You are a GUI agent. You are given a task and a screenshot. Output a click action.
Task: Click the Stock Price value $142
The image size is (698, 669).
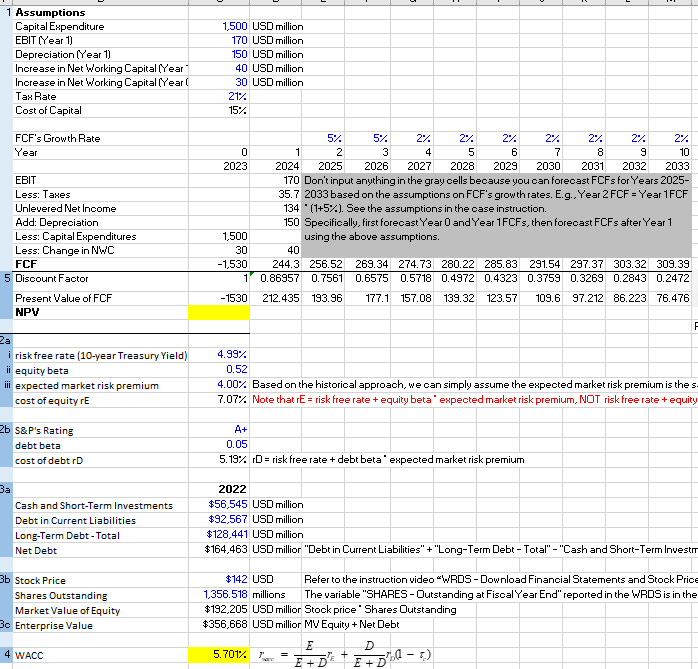tap(236, 580)
